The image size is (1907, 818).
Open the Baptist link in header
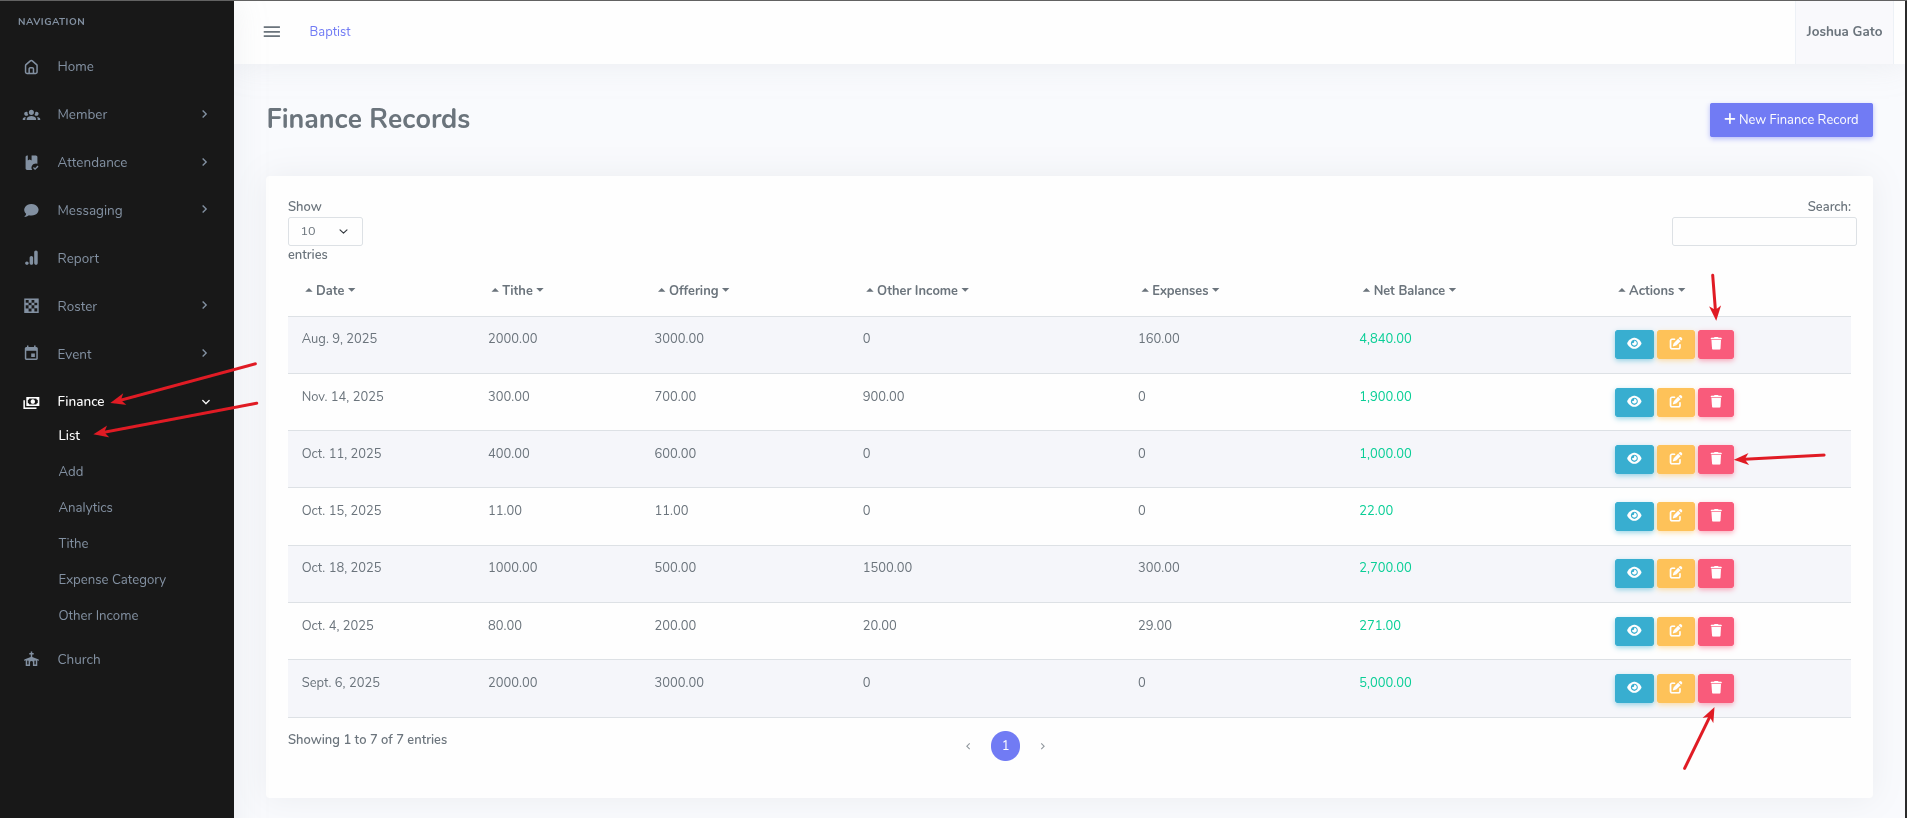[330, 32]
